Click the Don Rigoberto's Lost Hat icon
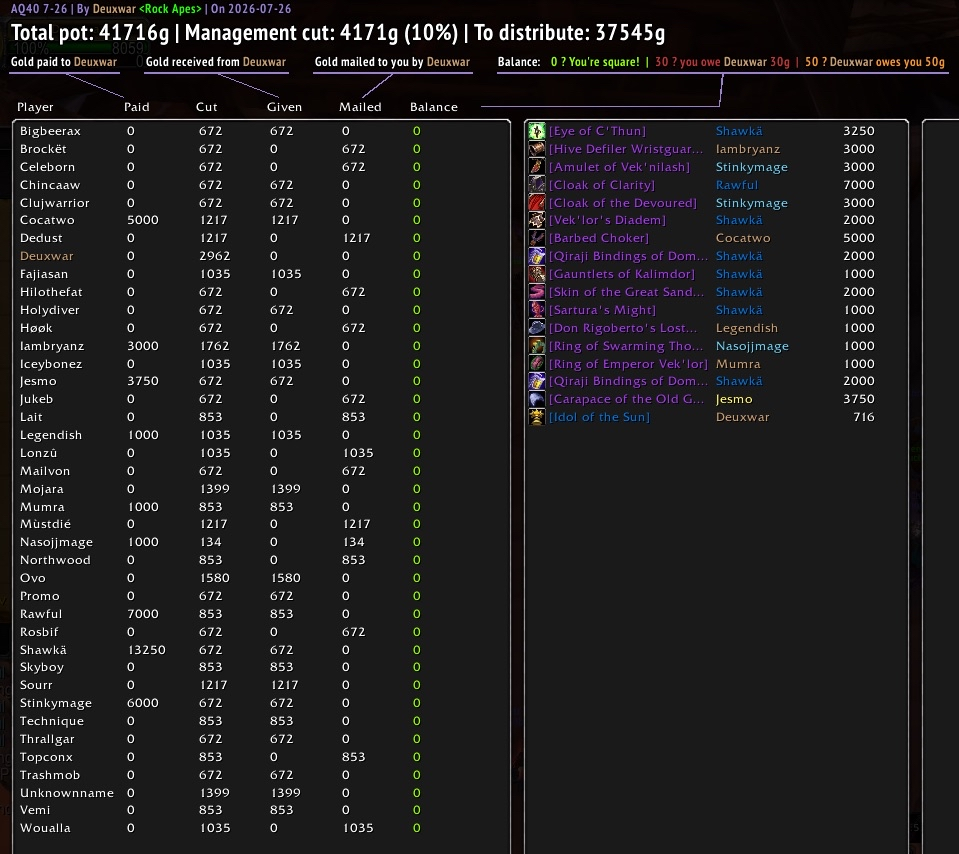 [536, 328]
